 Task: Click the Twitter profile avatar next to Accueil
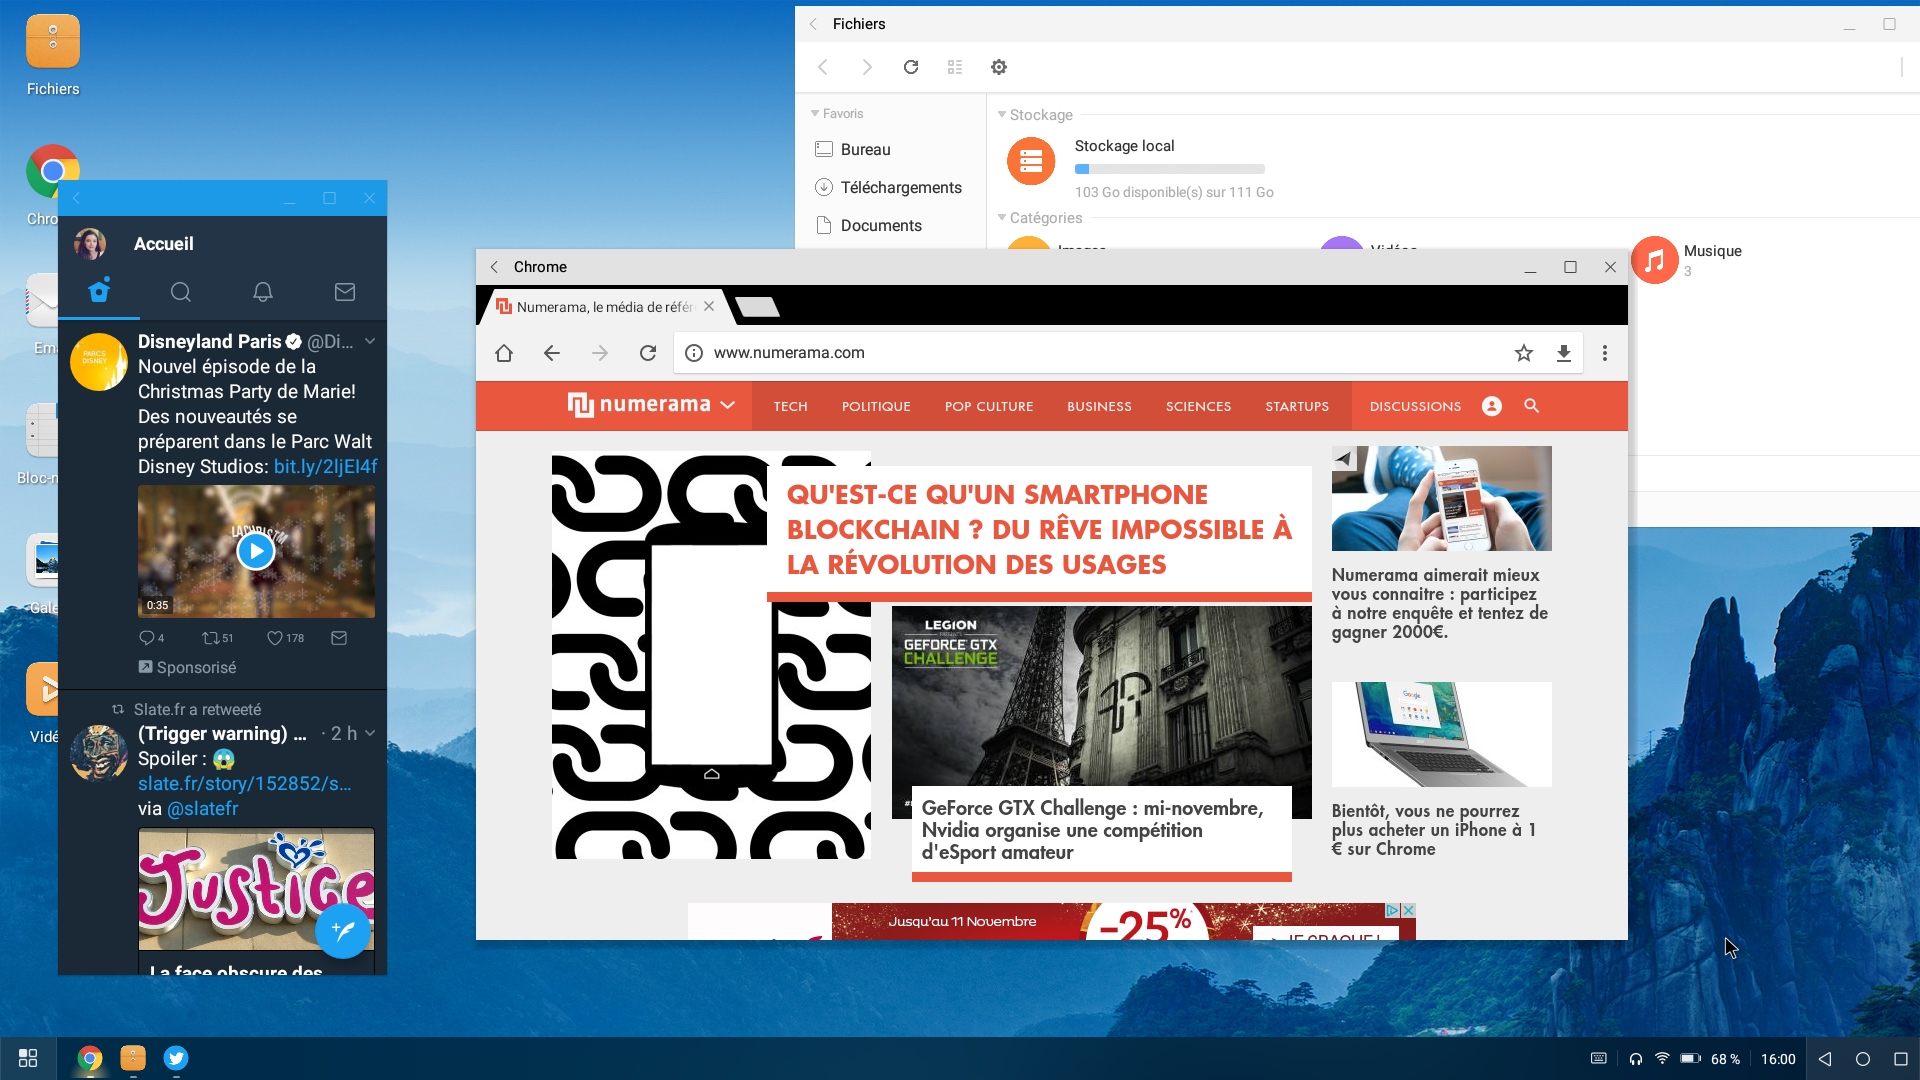point(90,244)
